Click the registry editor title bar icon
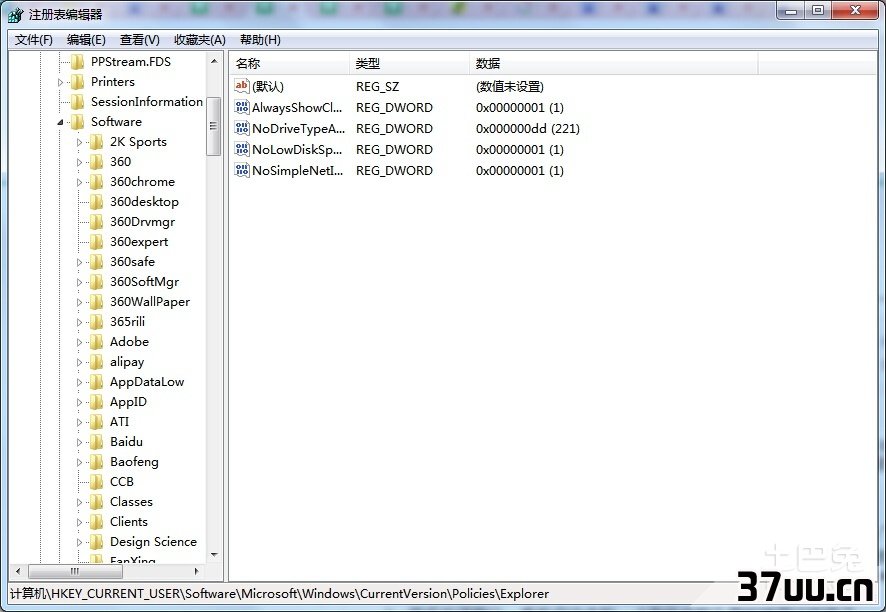Image resolution: width=886 pixels, height=612 pixels. point(15,14)
